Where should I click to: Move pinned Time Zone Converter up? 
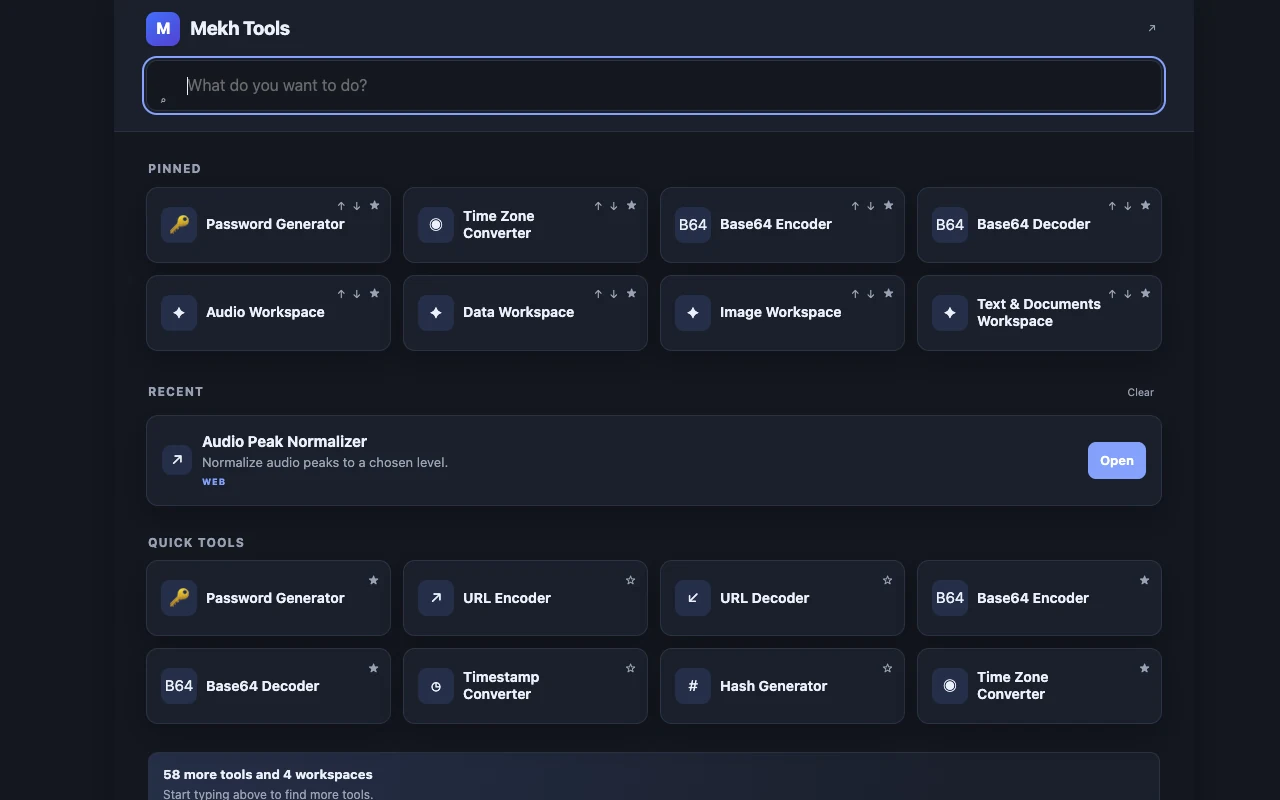click(x=598, y=206)
